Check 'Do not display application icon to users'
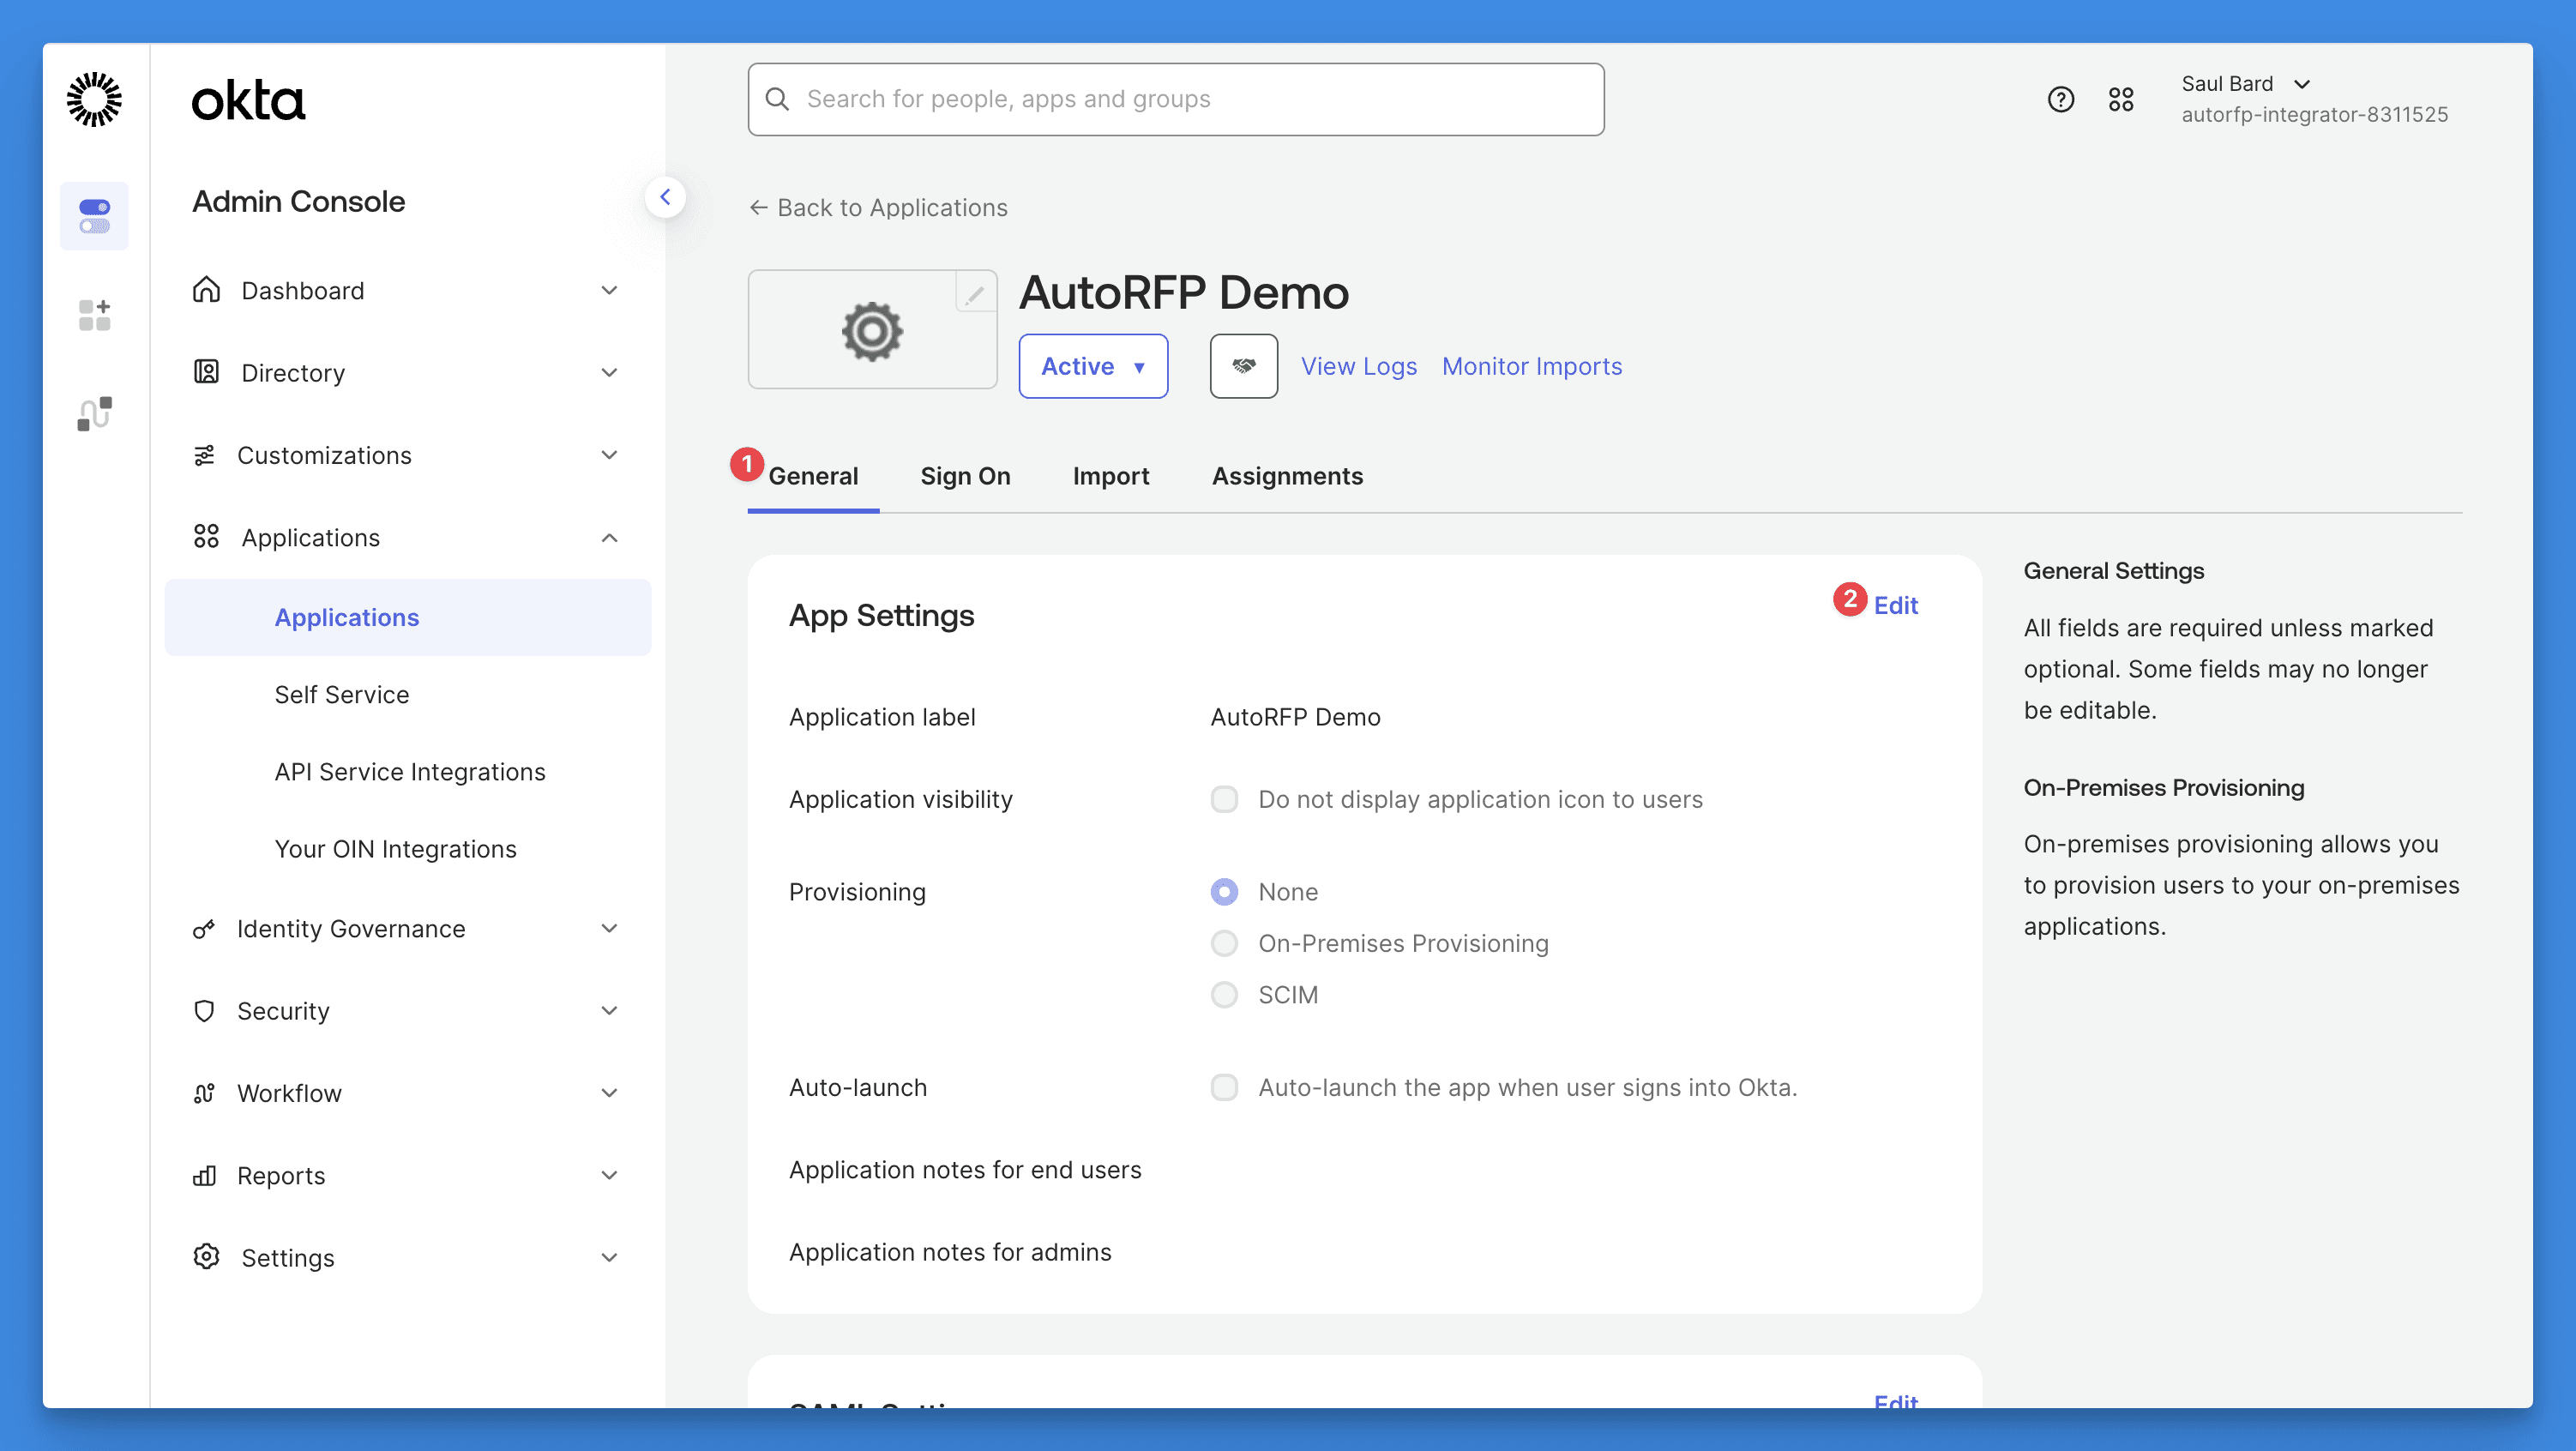Screen dimensions: 2576x1451 point(1224,799)
